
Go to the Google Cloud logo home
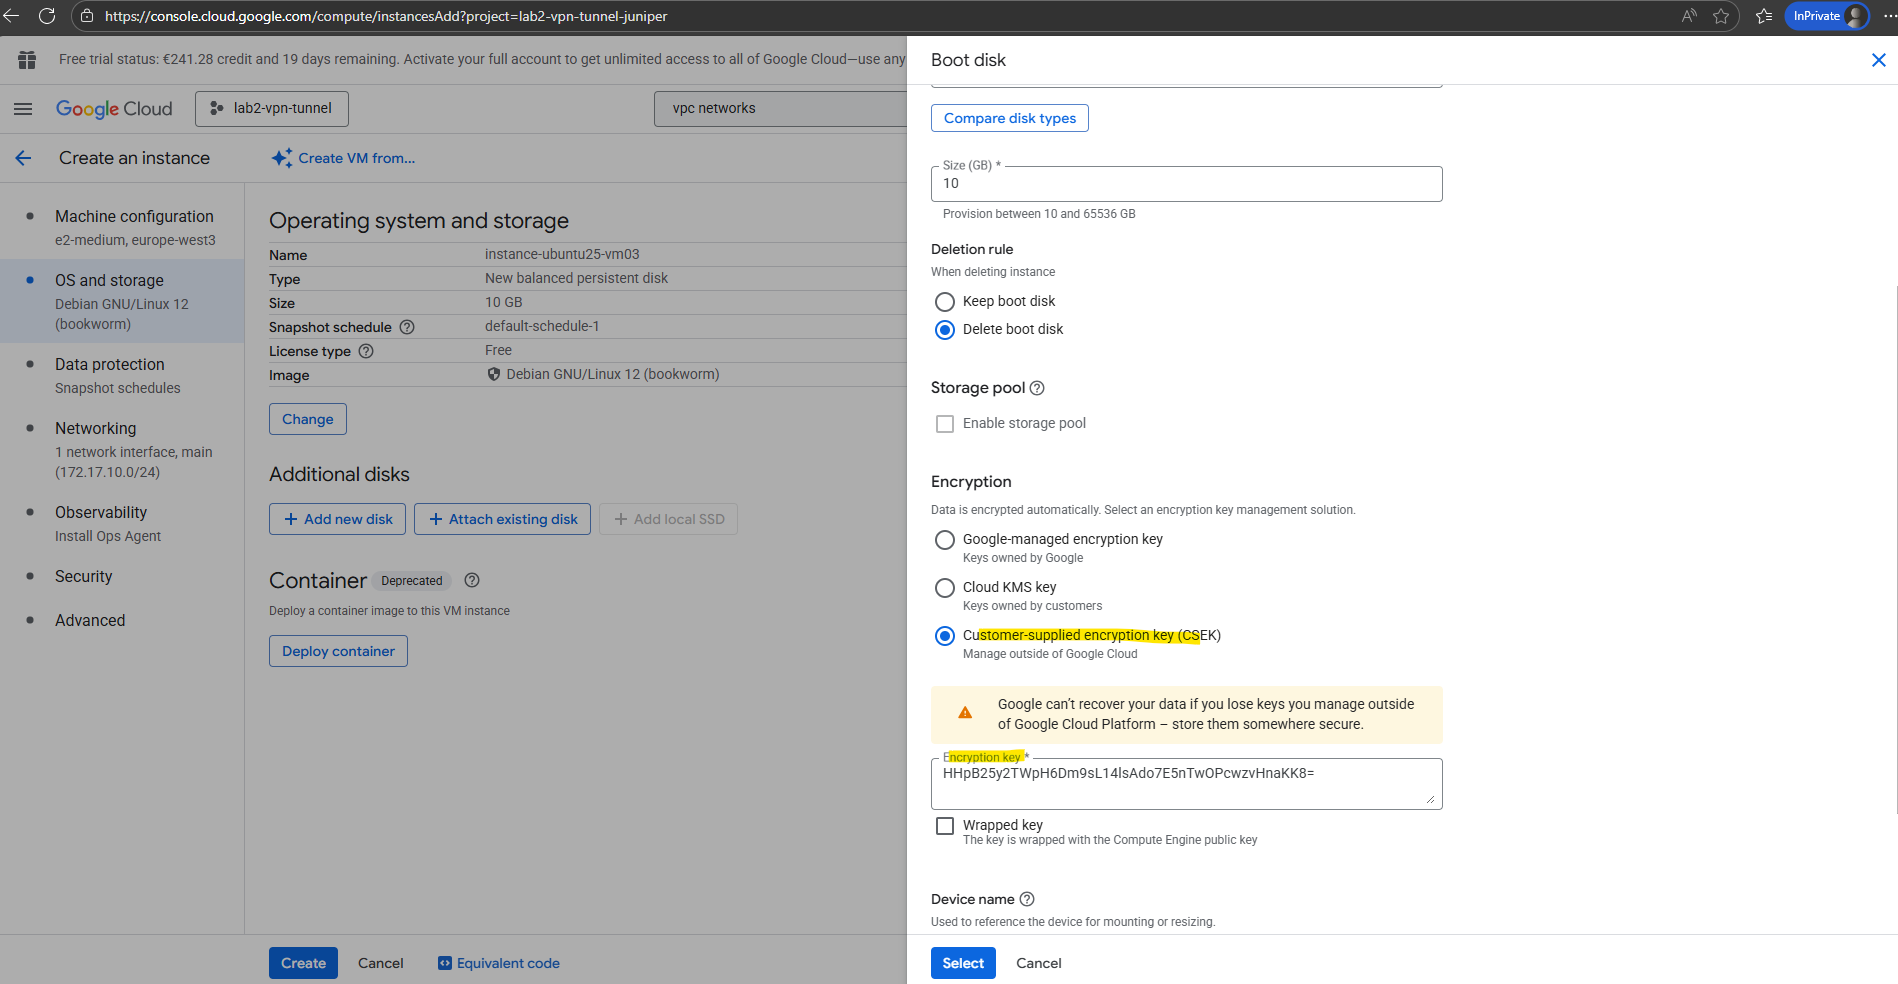tap(114, 109)
